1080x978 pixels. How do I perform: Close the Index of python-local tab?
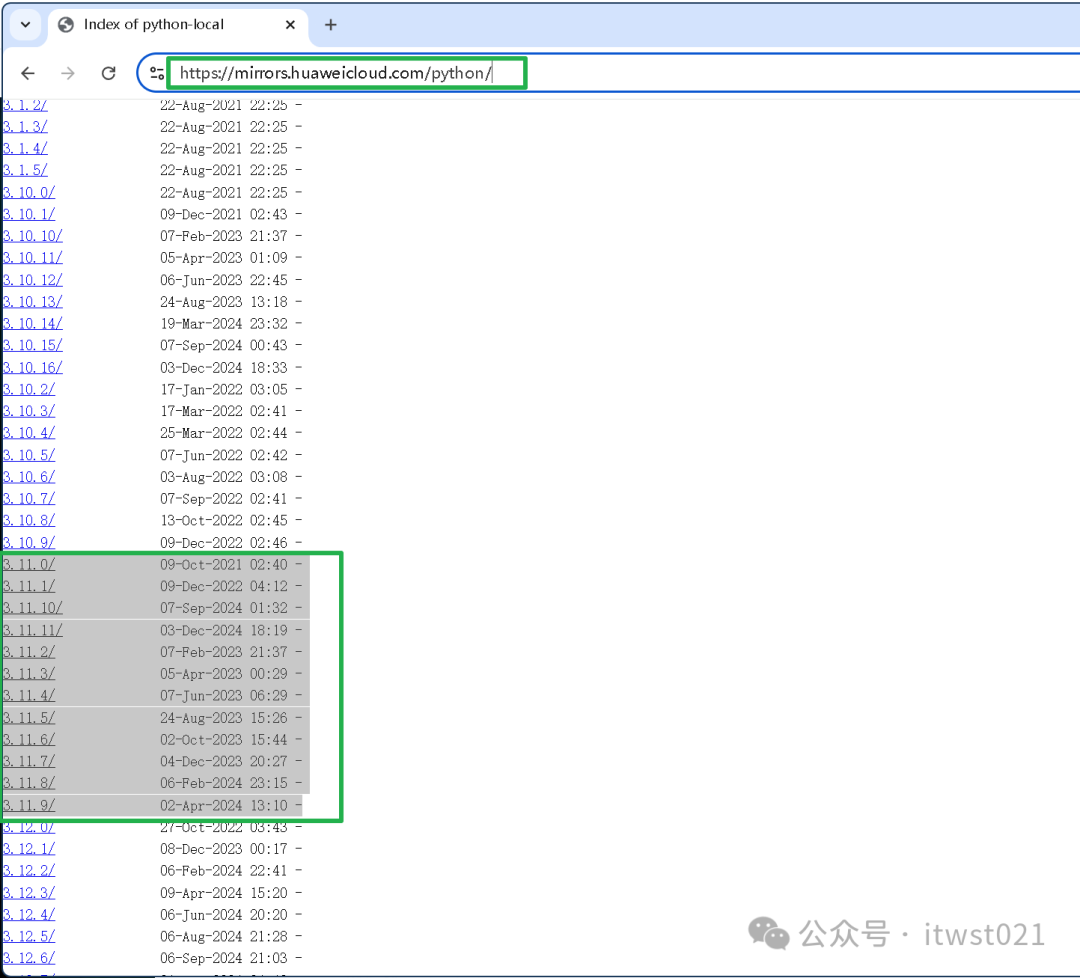tap(290, 25)
